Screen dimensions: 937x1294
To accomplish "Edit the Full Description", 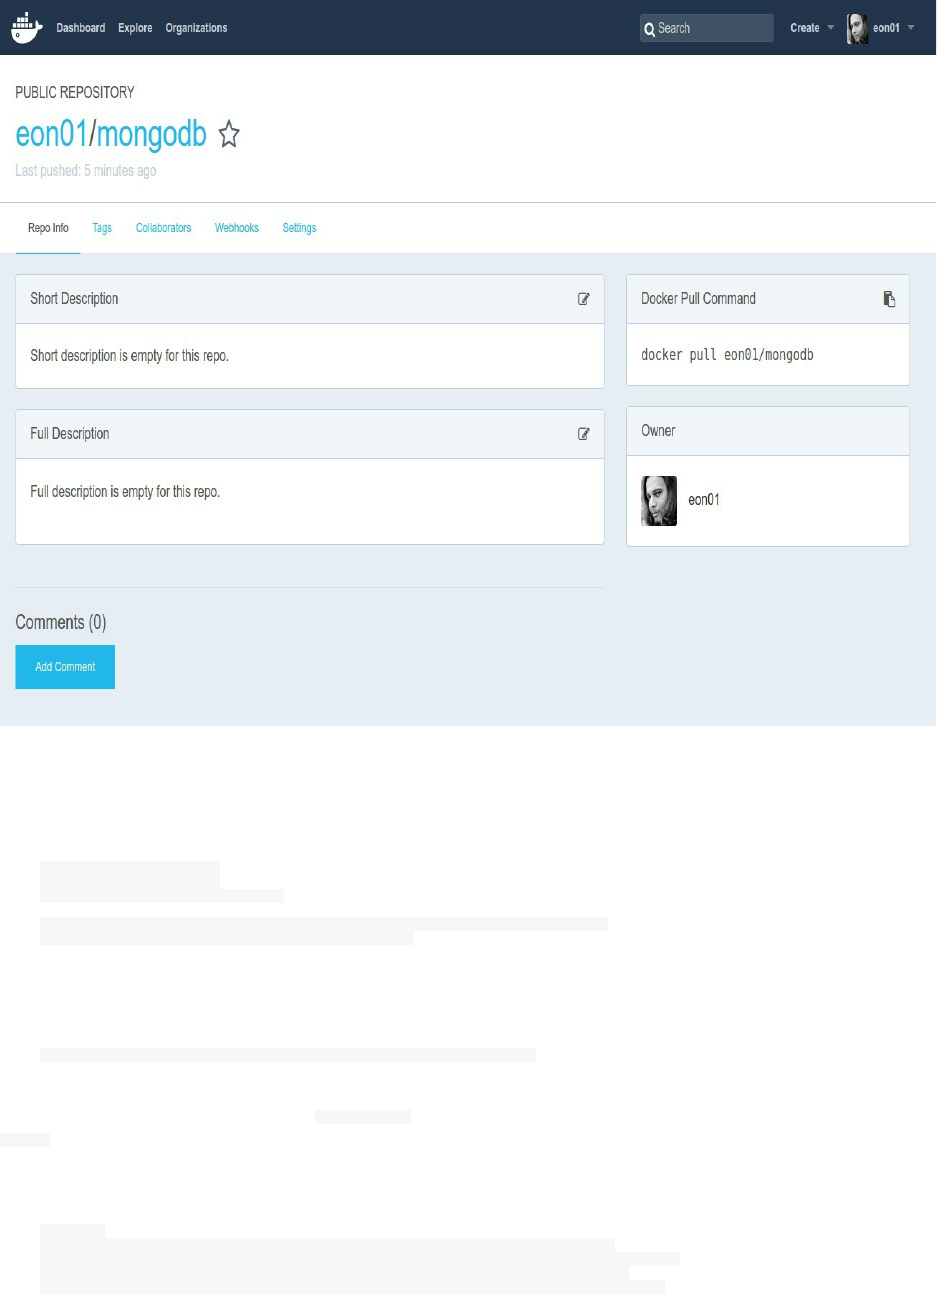I will click(584, 434).
